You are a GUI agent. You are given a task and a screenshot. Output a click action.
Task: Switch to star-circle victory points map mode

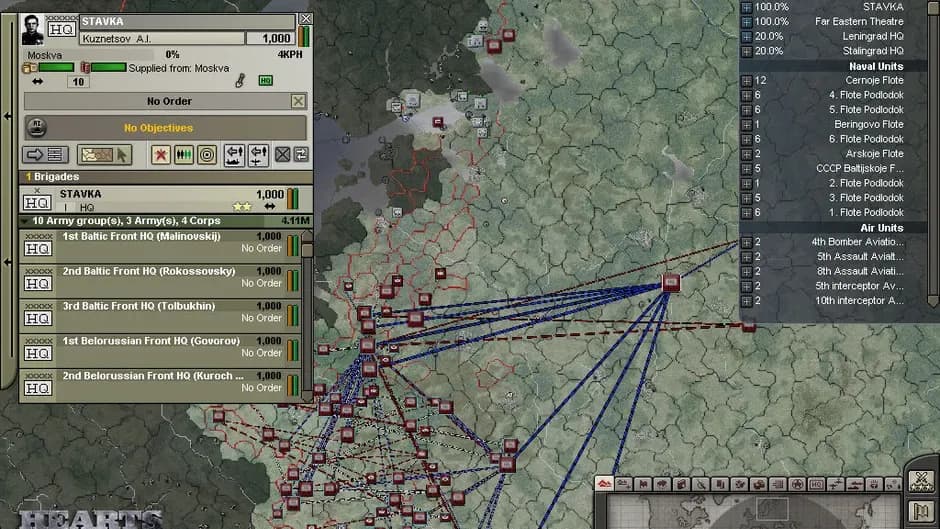coord(797,484)
